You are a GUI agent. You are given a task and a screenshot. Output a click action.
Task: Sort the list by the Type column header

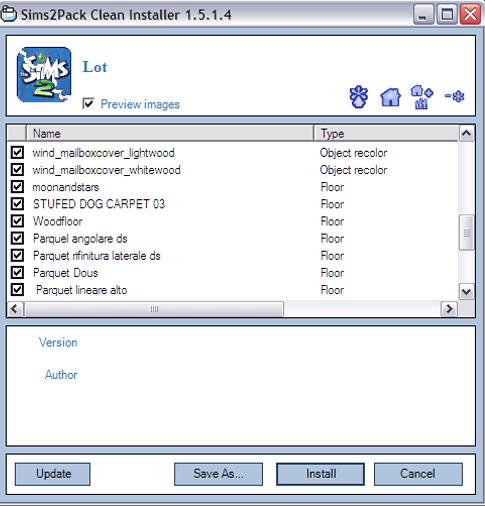(x=387, y=134)
